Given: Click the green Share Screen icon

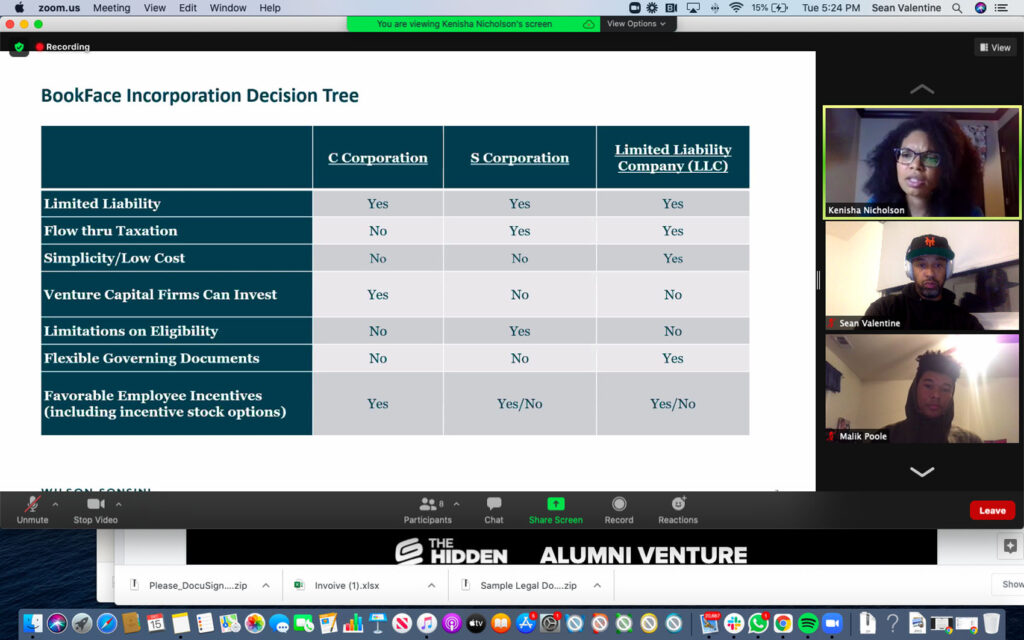Looking at the screenshot, I should [555, 505].
